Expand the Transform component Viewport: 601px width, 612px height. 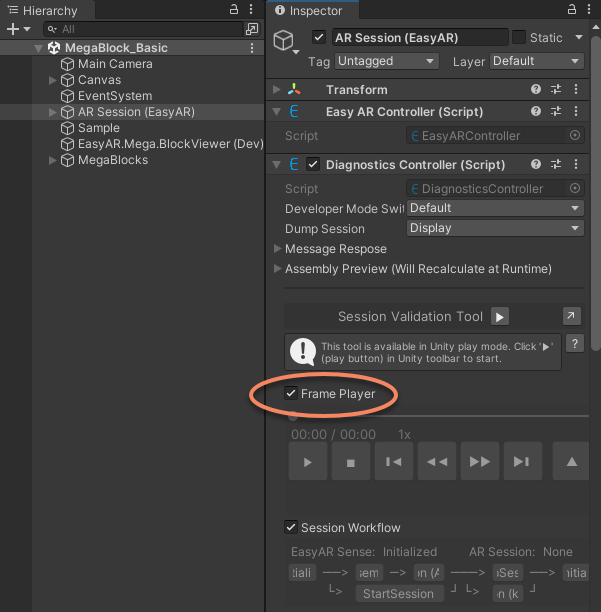[277, 89]
